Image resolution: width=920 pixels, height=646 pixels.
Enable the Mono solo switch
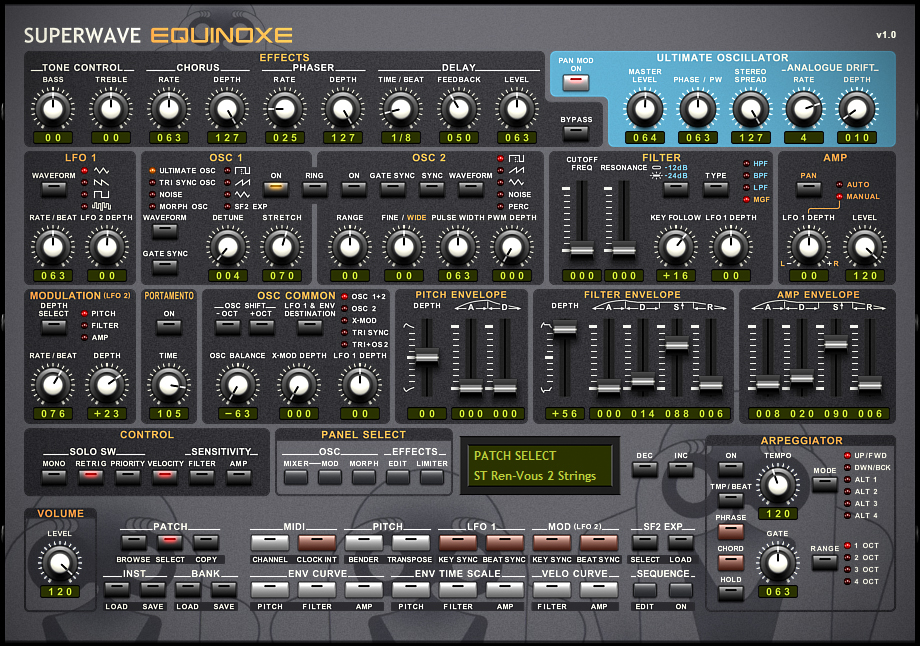(53, 477)
